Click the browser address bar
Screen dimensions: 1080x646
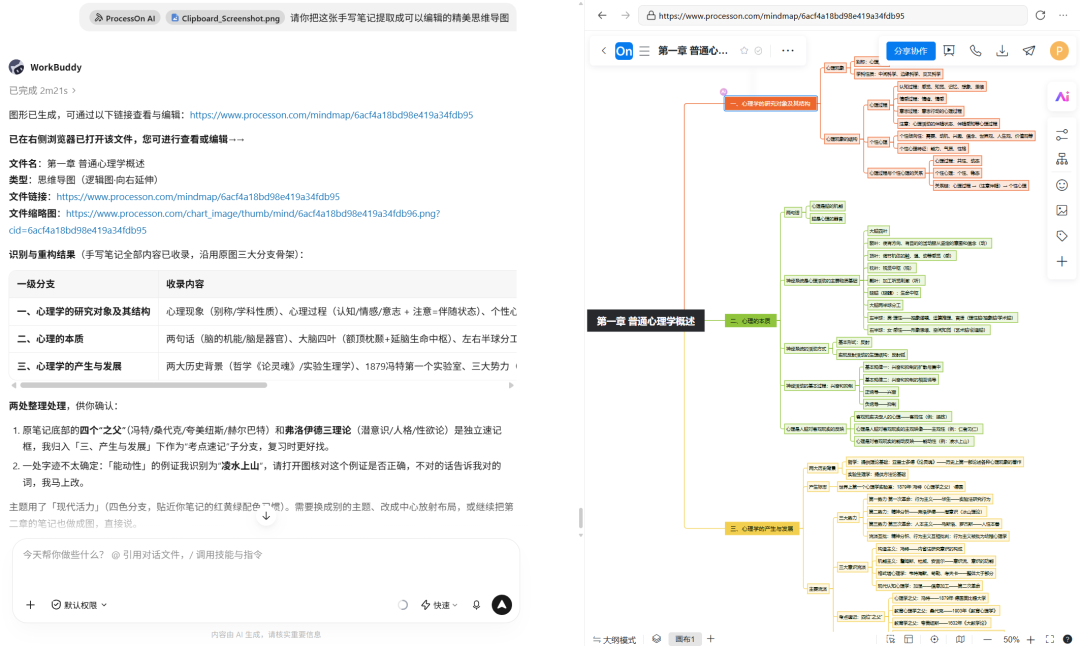coord(832,15)
